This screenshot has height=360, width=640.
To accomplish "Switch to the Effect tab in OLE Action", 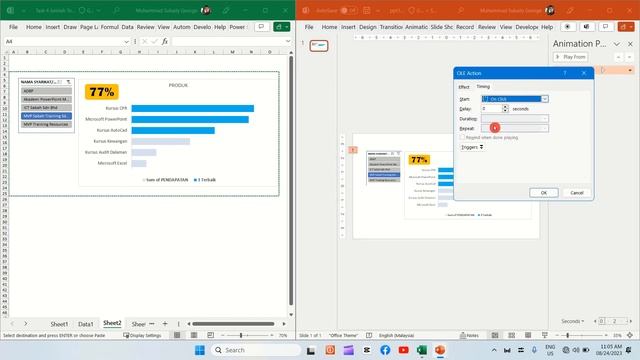I will [464, 87].
